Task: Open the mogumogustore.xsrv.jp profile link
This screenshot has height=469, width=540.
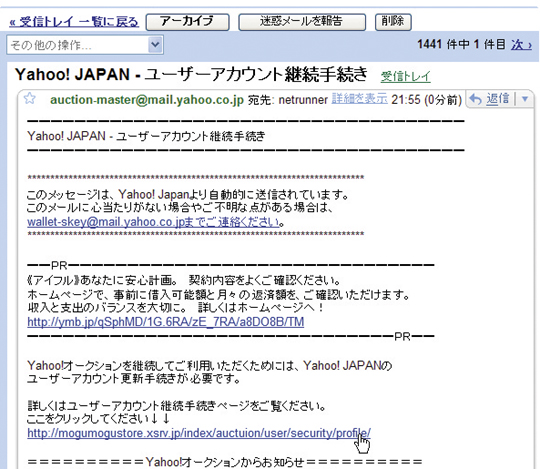Action: coord(199,433)
